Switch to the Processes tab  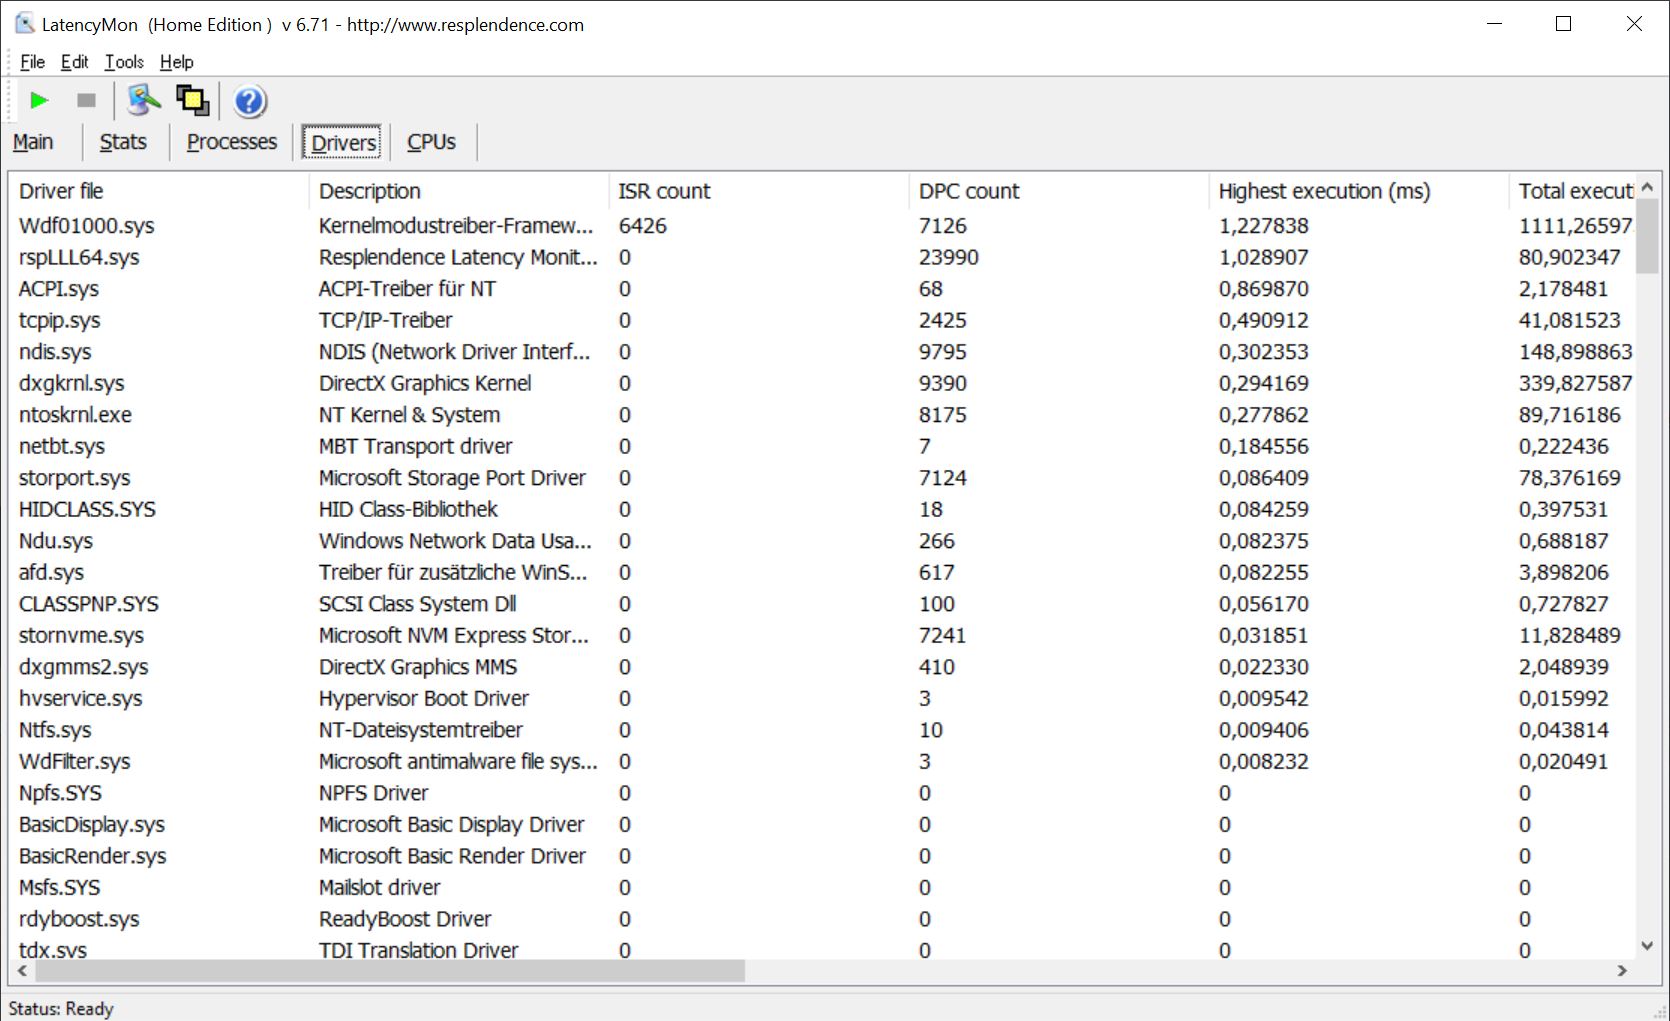click(x=231, y=142)
